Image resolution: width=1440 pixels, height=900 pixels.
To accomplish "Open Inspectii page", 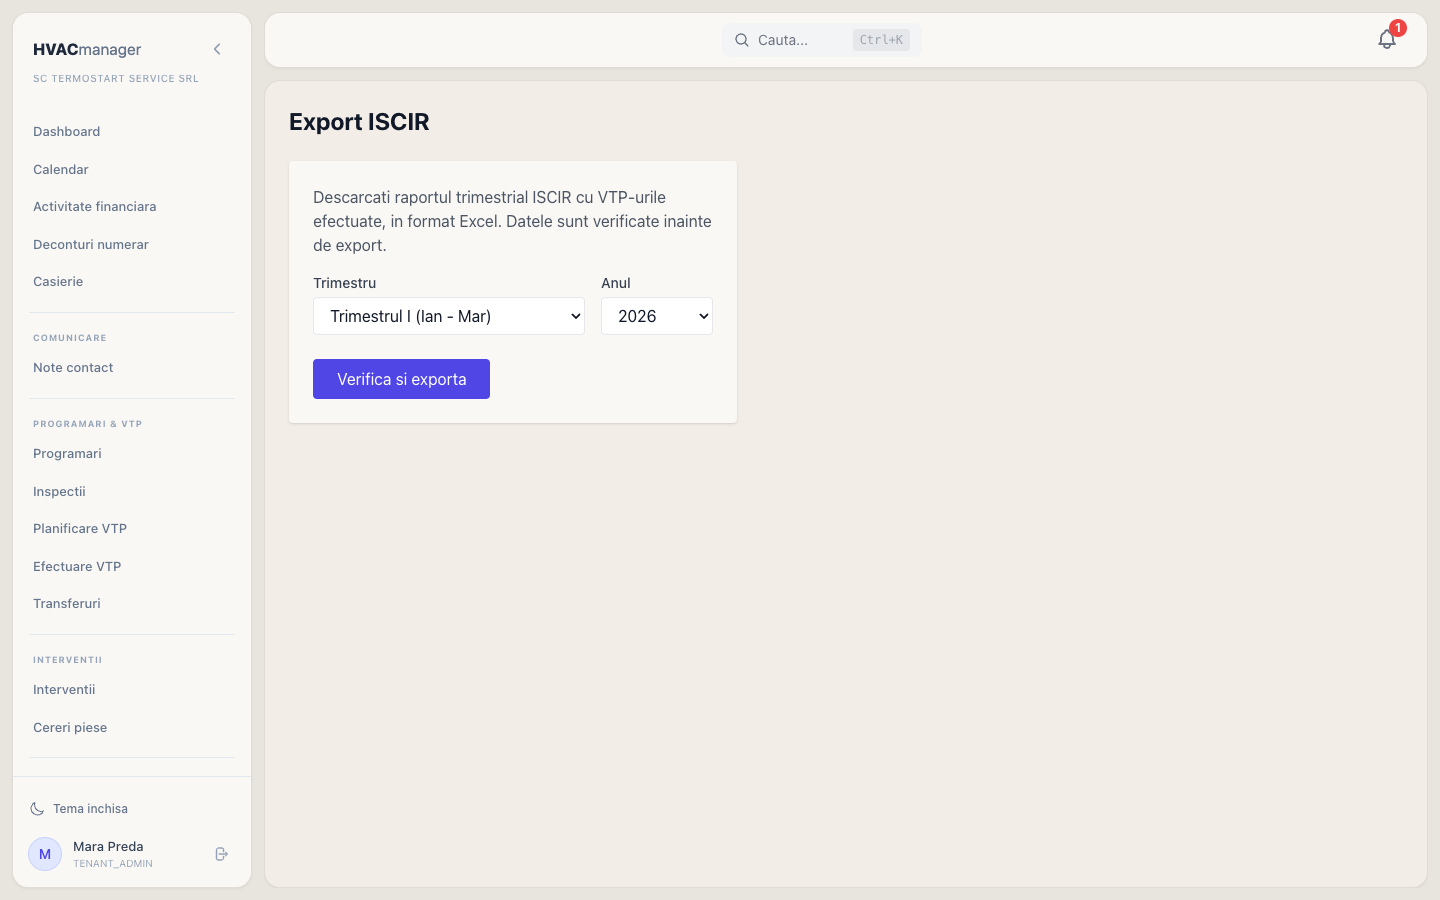I will [59, 491].
